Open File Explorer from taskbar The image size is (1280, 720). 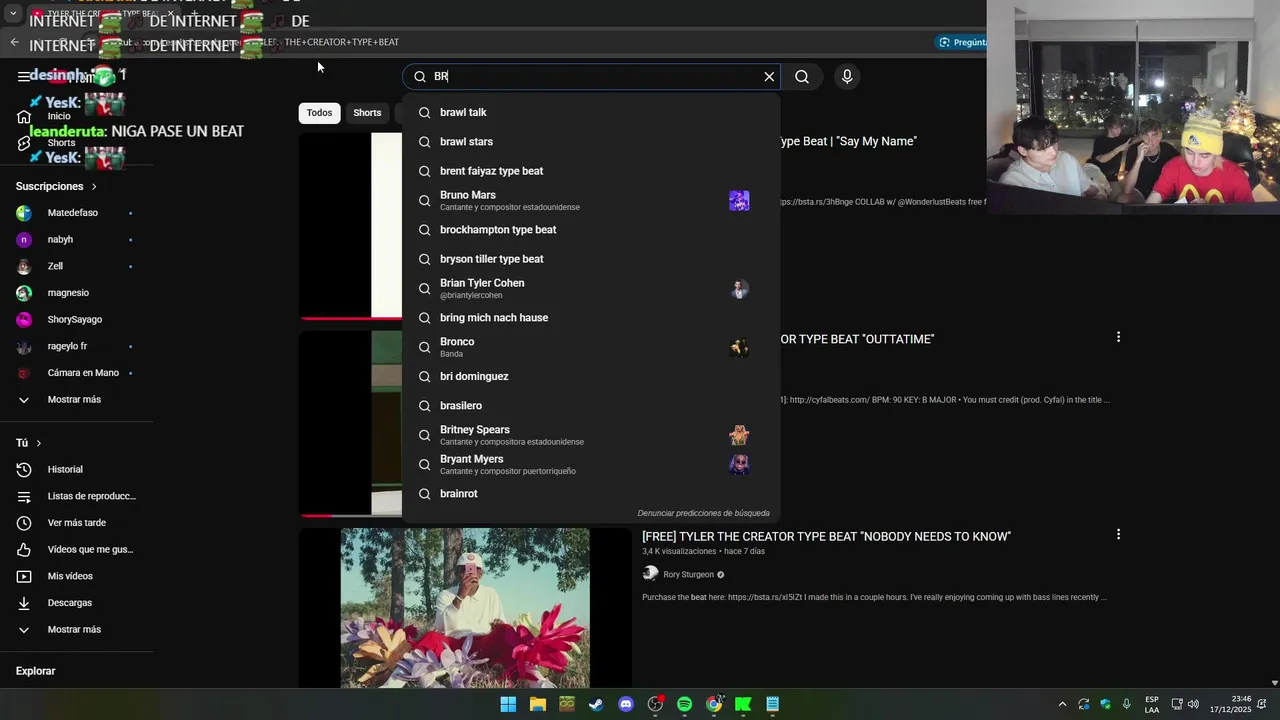pyautogui.click(x=538, y=704)
